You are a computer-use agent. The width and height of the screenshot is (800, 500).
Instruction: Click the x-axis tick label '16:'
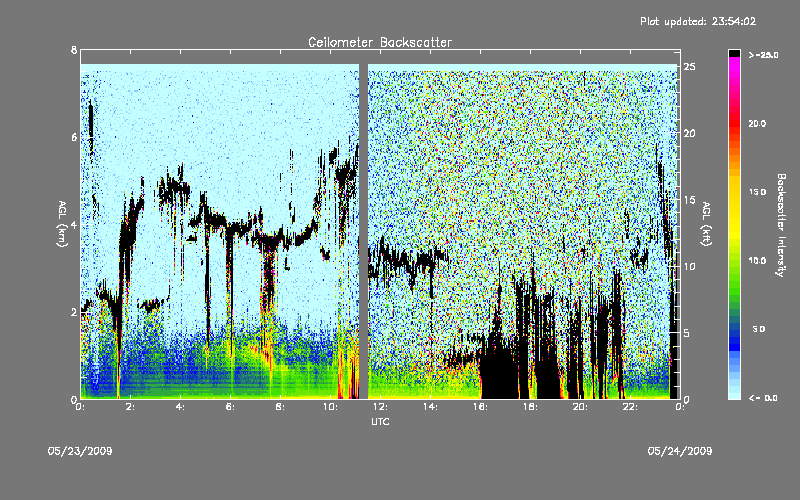pyautogui.click(x=480, y=407)
